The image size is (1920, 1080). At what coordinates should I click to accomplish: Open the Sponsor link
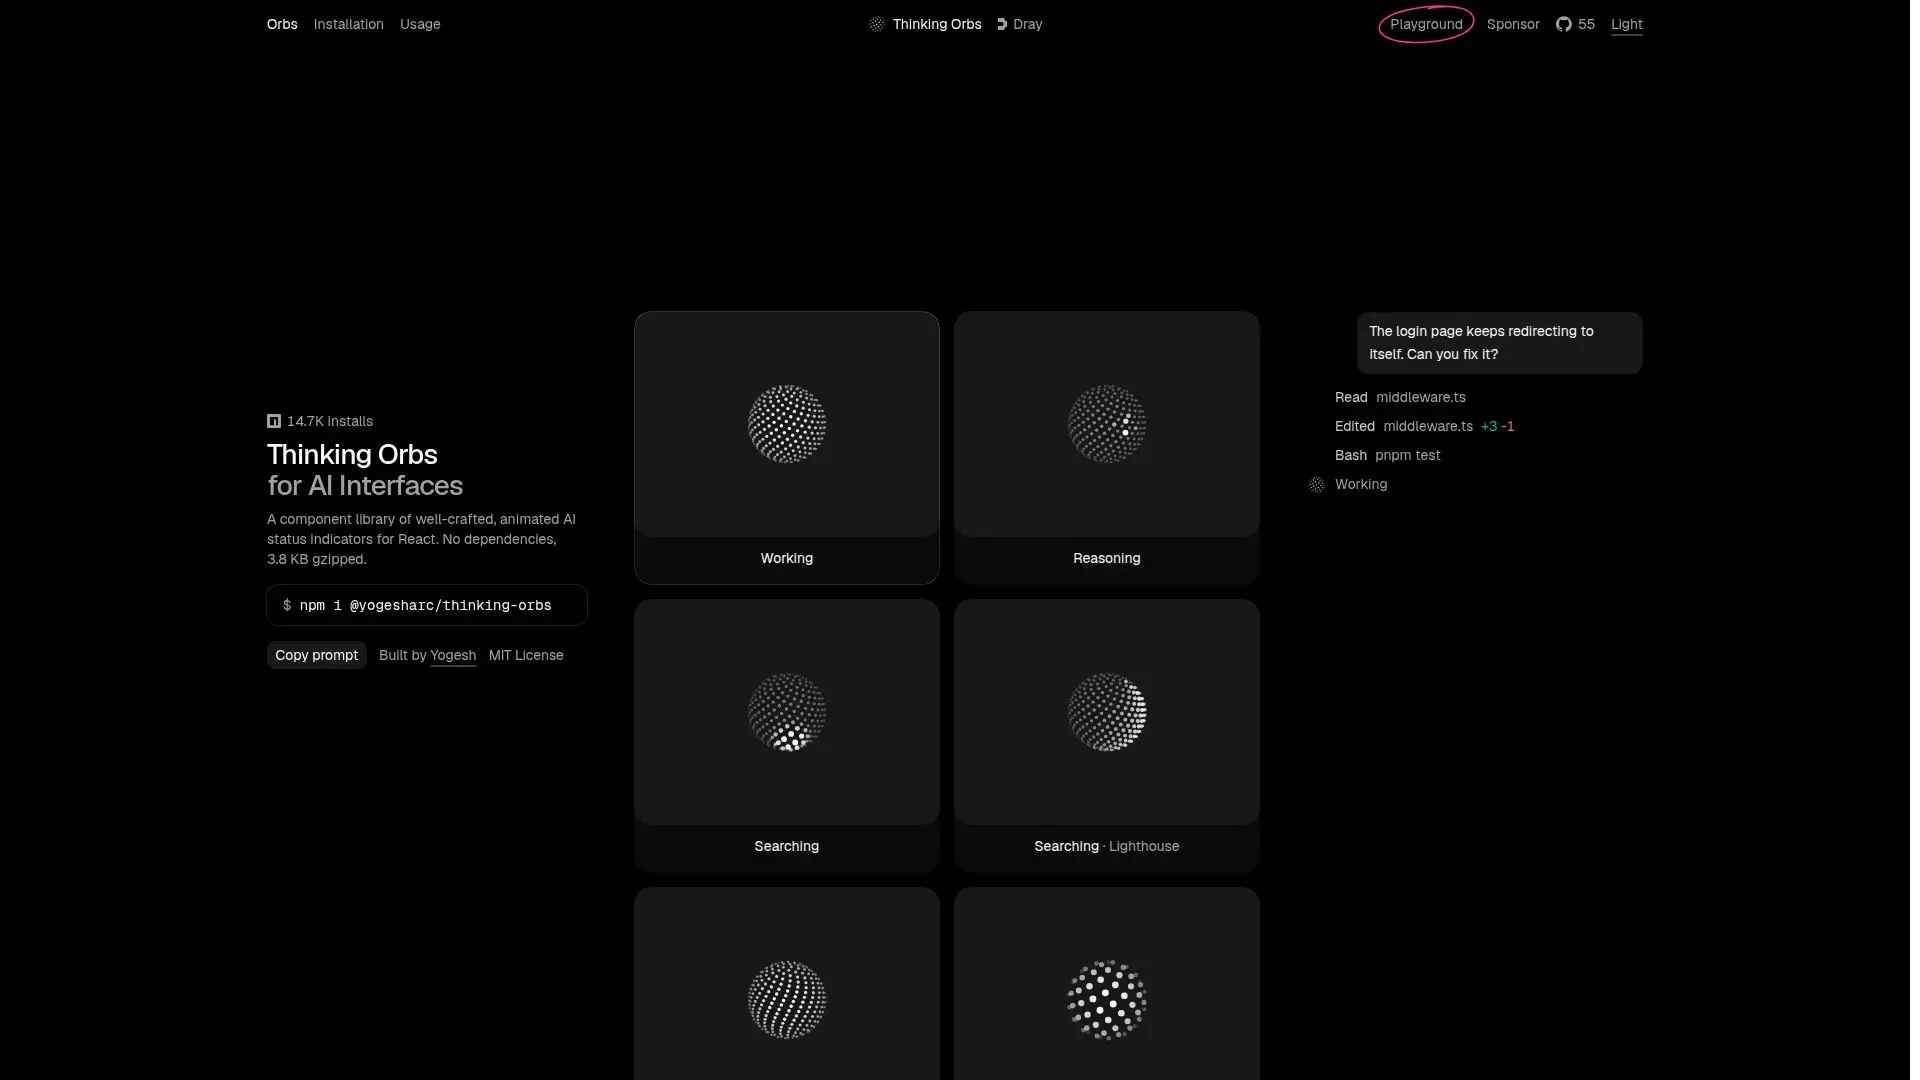[x=1513, y=24]
